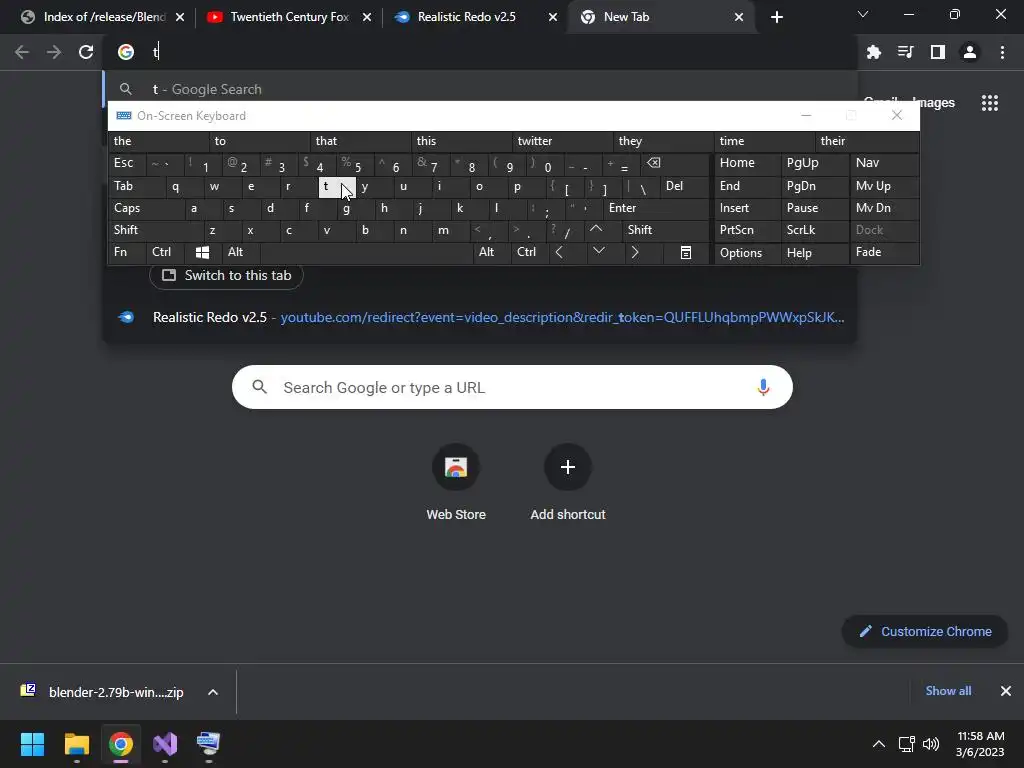Toggle right Shift key on On-Screen Keyboard
This screenshot has width=1024, height=768.
pyautogui.click(x=665, y=230)
